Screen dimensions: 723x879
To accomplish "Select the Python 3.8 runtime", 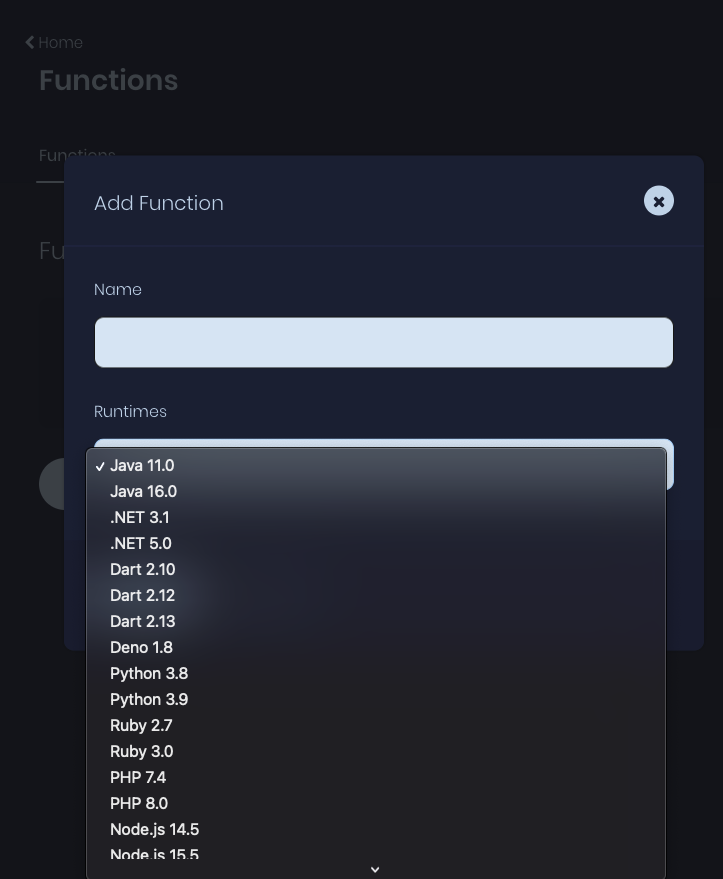I will (x=148, y=673).
